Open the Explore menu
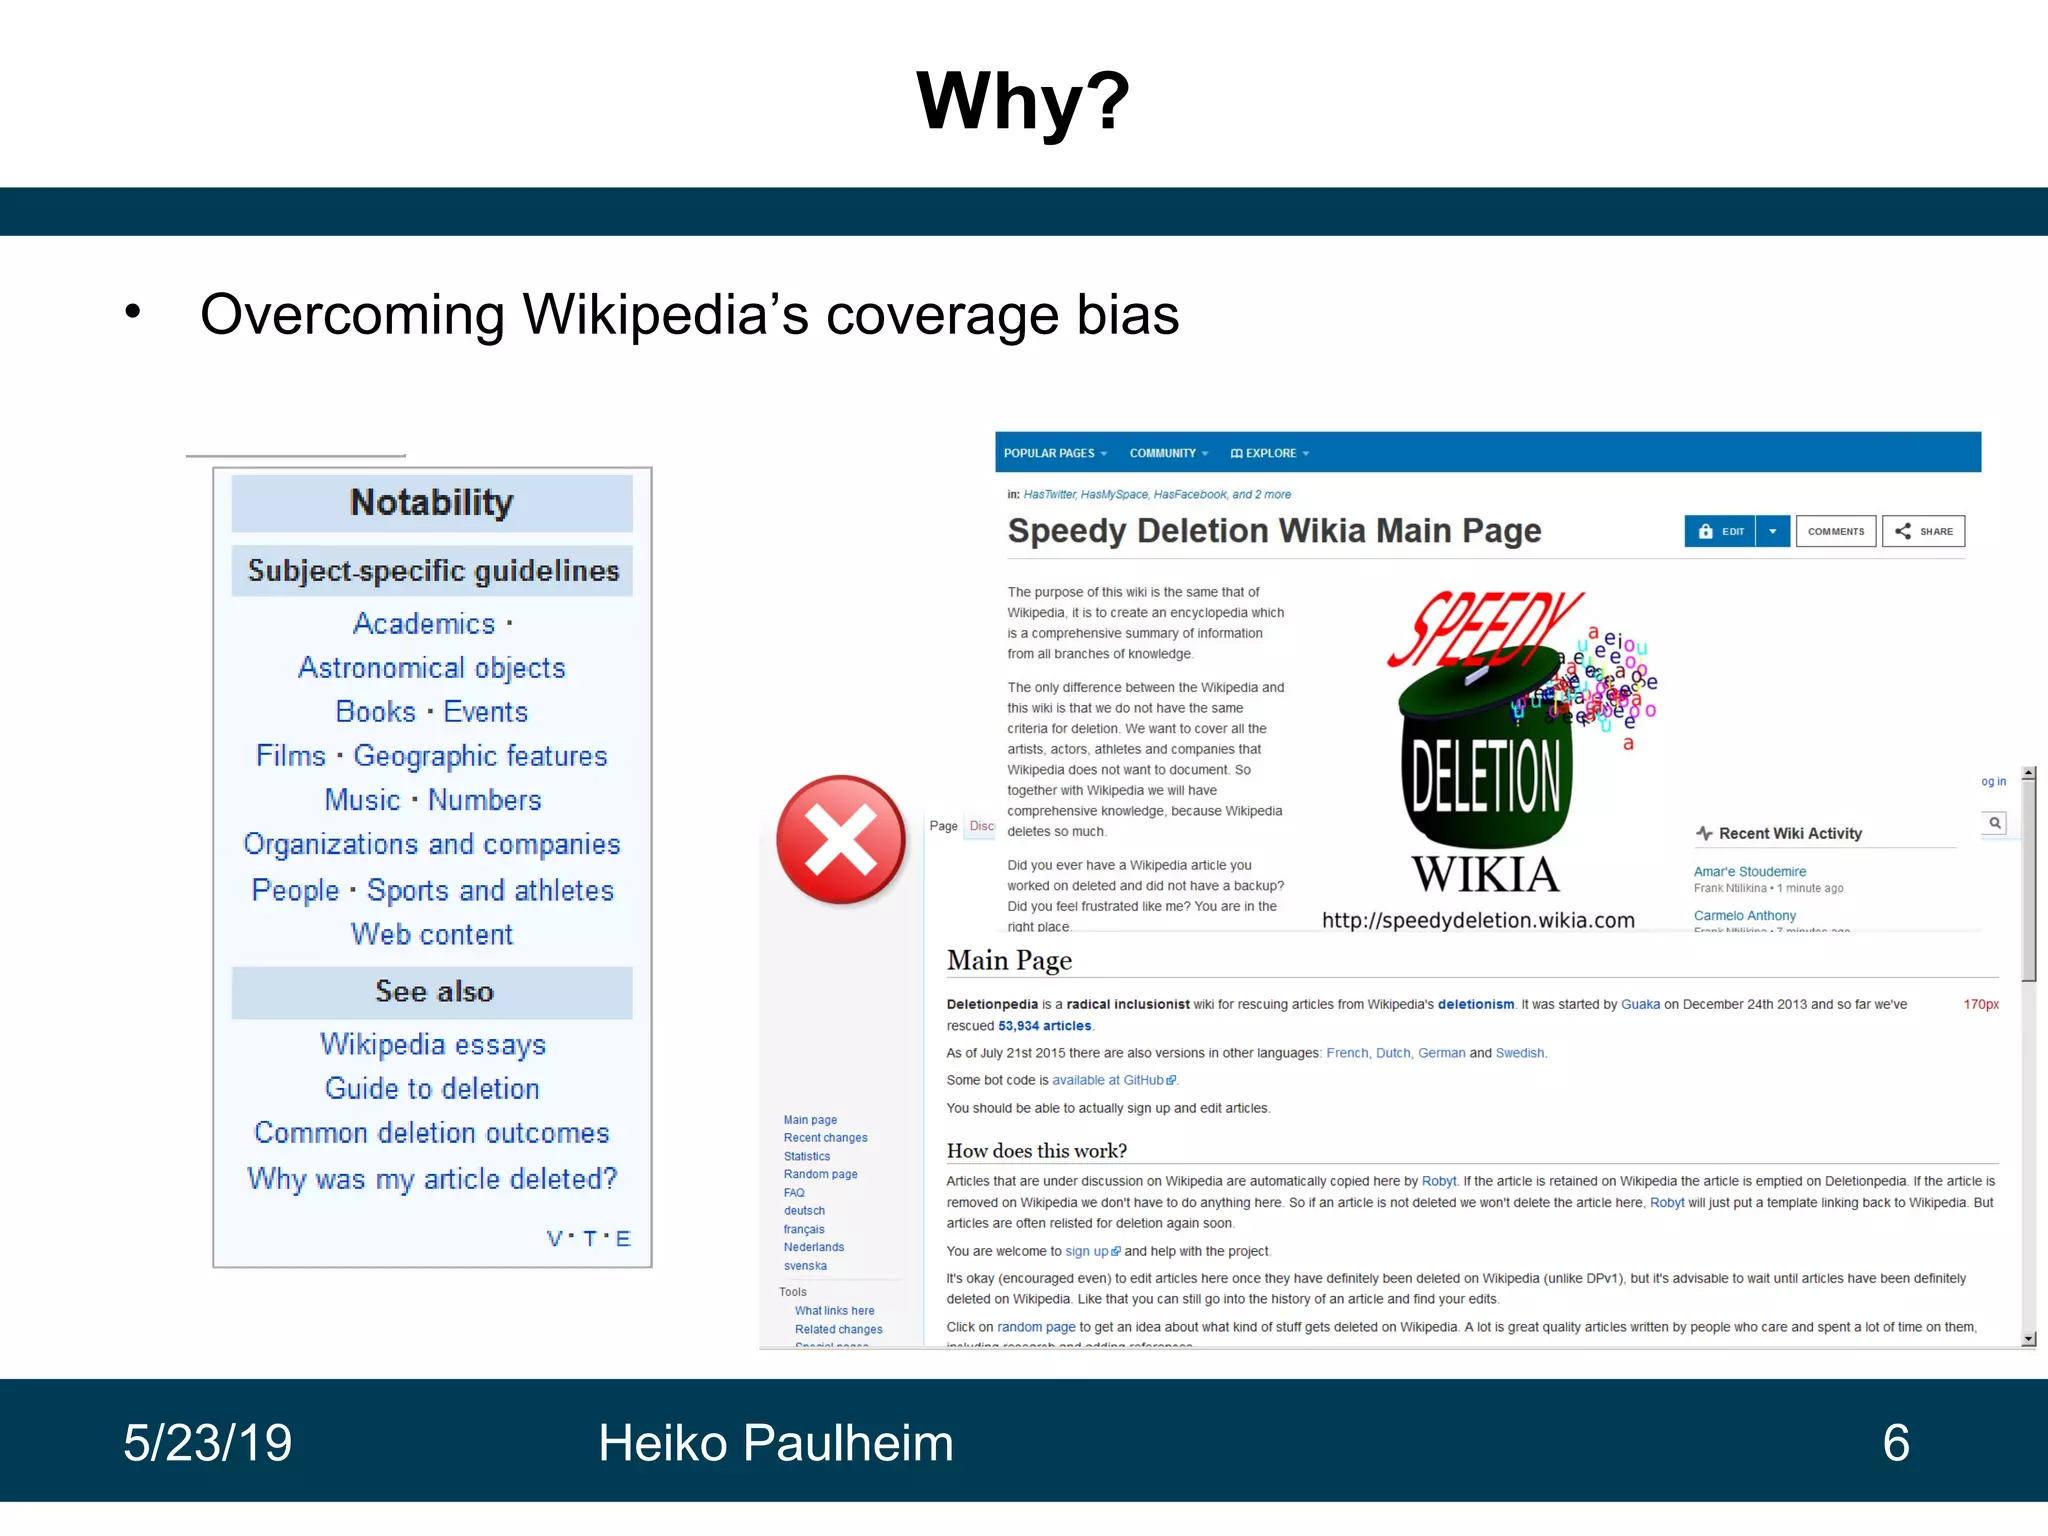 coord(1270,453)
